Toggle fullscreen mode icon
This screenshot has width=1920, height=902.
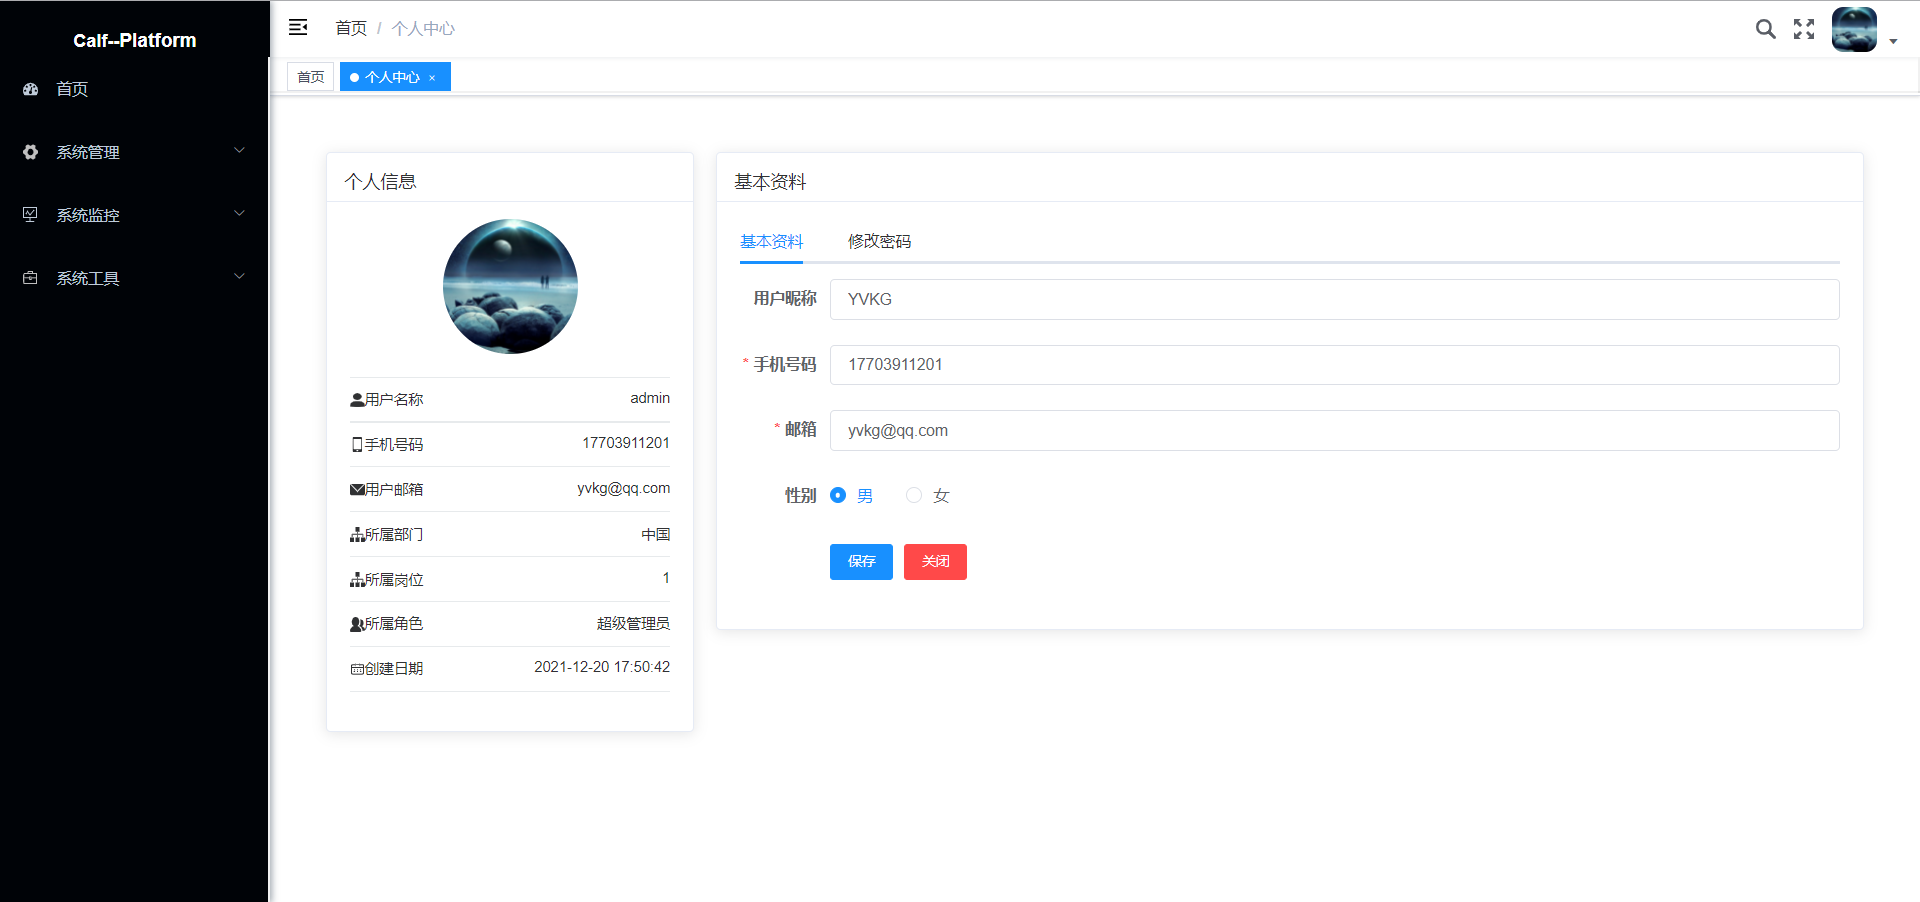[x=1804, y=29]
